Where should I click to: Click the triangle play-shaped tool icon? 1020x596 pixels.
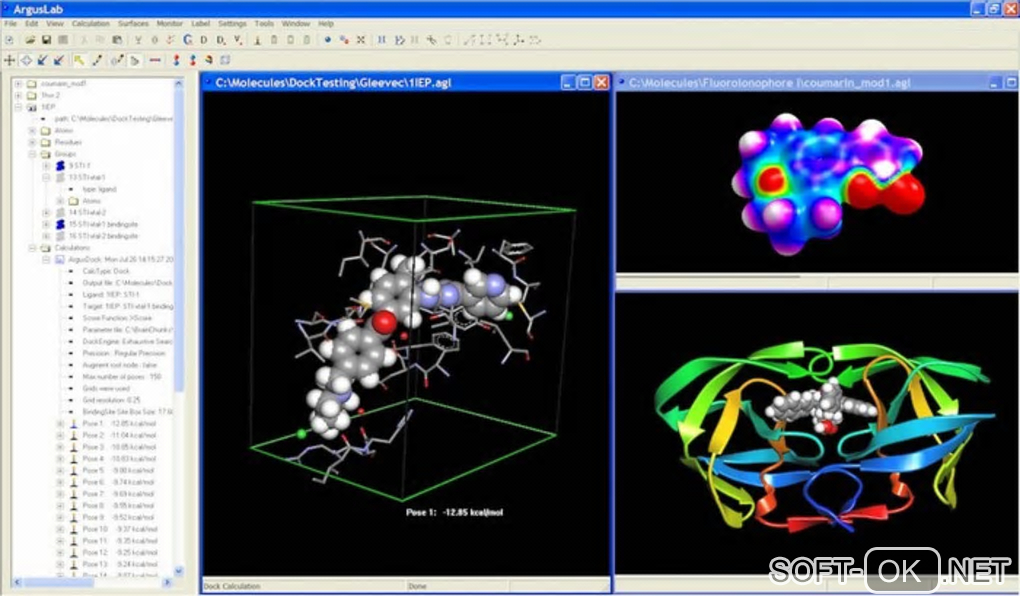[x=135, y=60]
